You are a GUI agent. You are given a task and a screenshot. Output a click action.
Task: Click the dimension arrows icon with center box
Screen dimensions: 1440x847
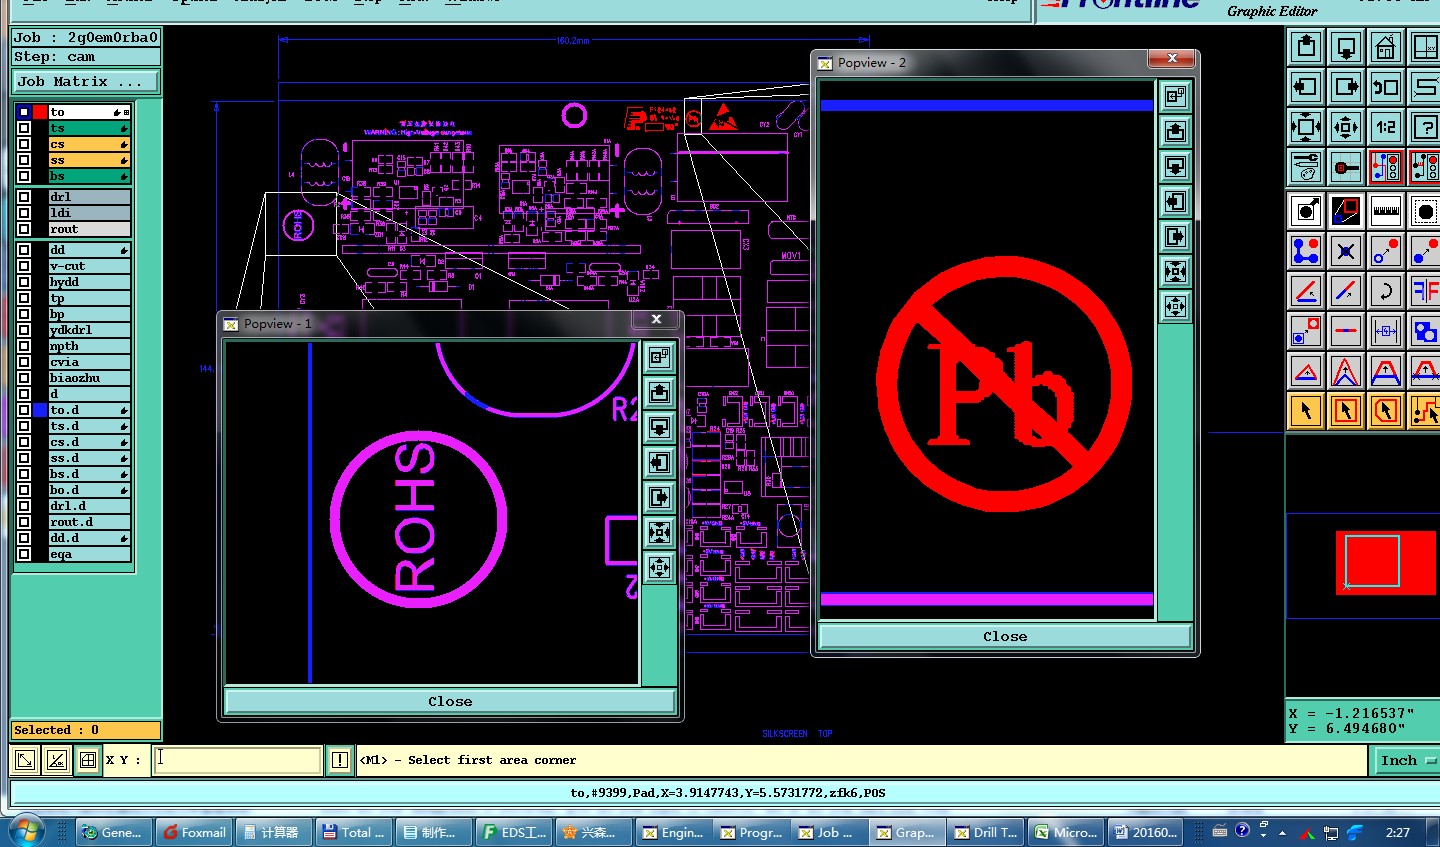coord(1385,331)
